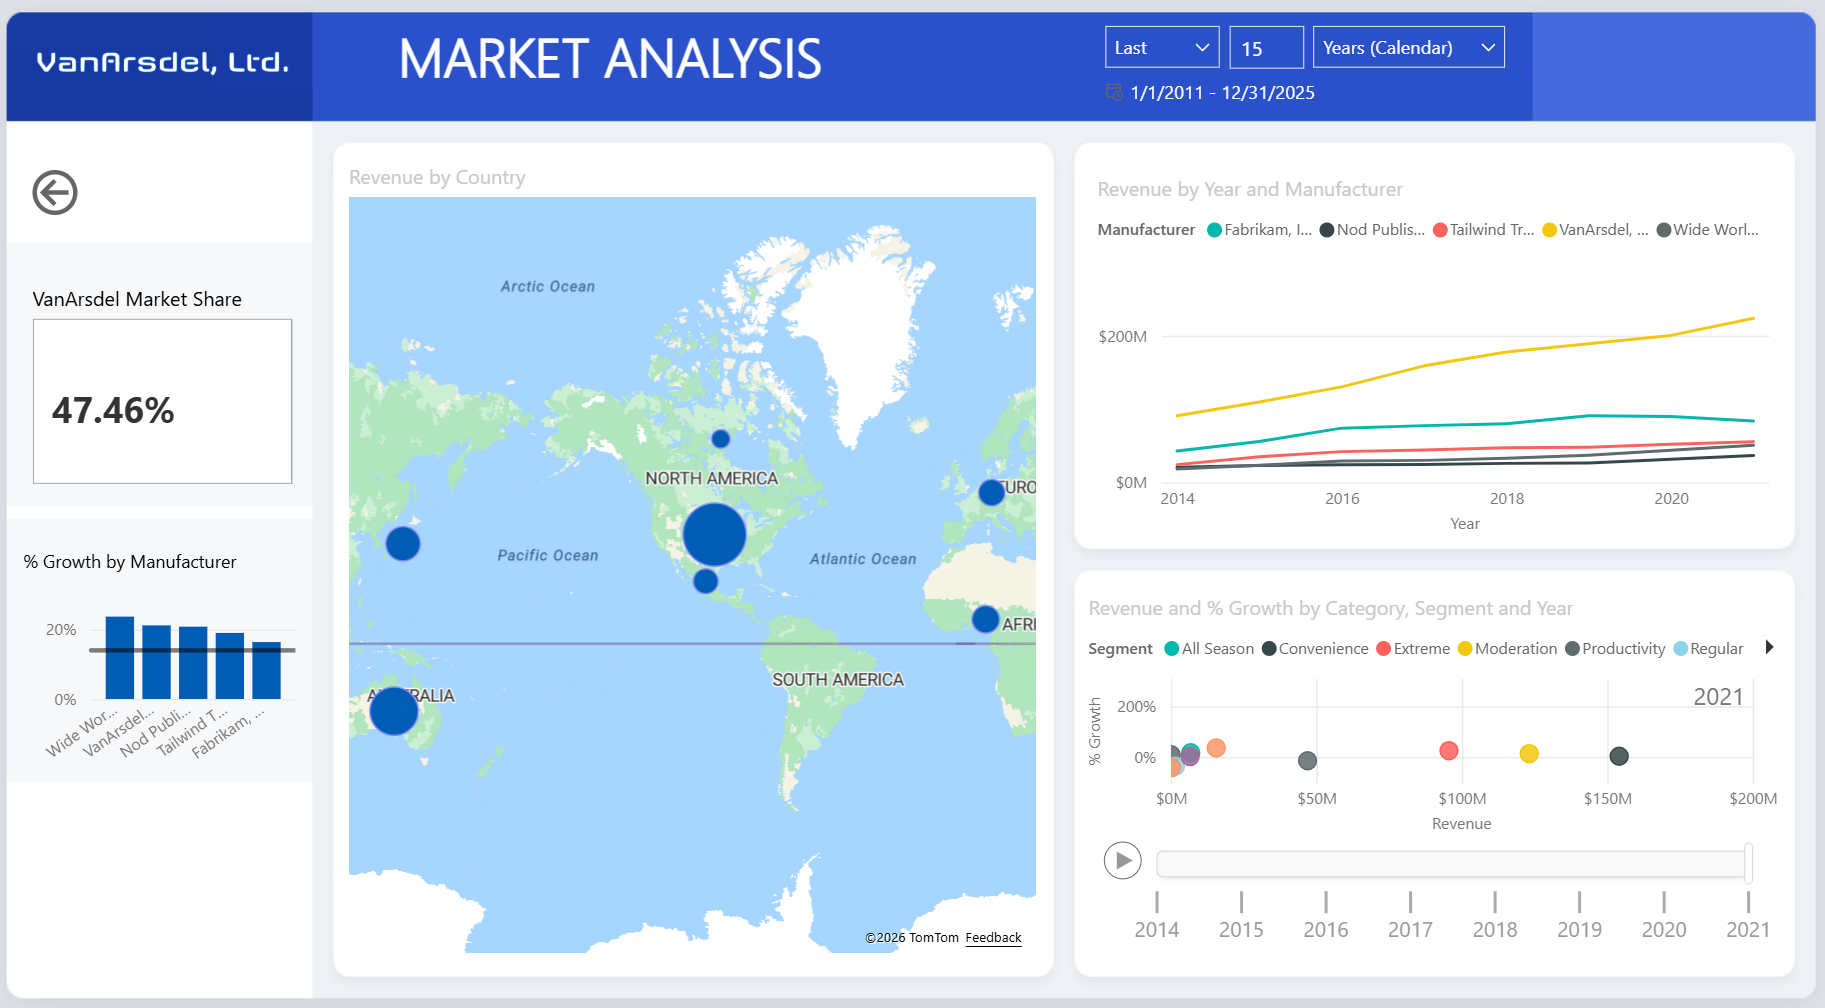Click the Tailwind T... growth bar
The height and width of the screenshot is (1008, 1825).
click(230, 666)
